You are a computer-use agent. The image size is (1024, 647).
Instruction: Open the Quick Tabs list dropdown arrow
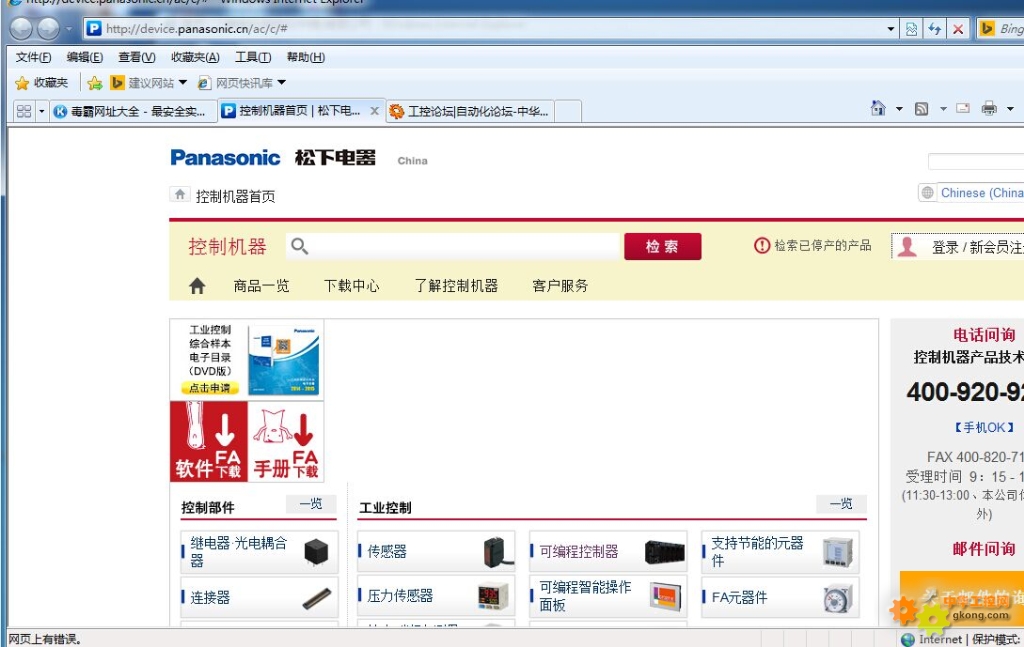[42, 112]
